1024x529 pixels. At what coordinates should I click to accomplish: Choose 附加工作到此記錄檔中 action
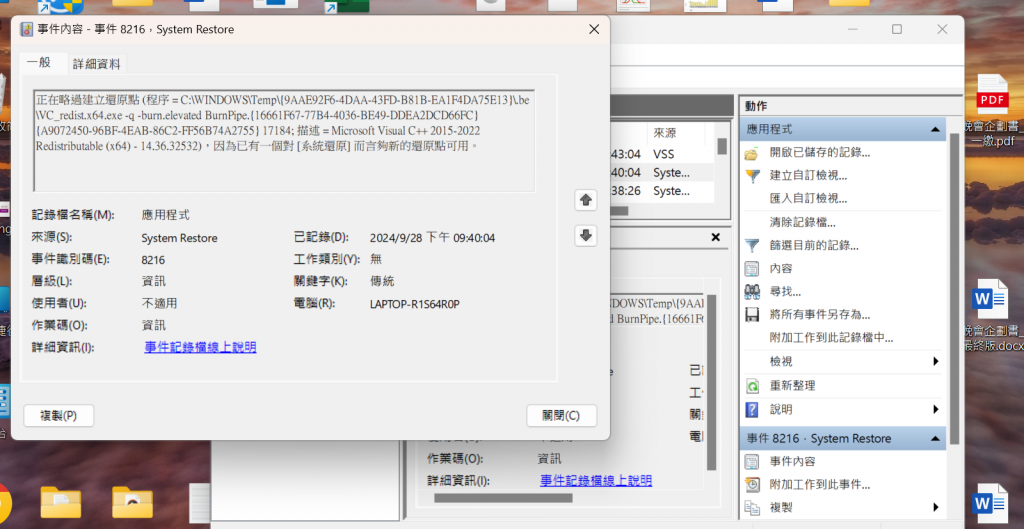tap(831, 338)
